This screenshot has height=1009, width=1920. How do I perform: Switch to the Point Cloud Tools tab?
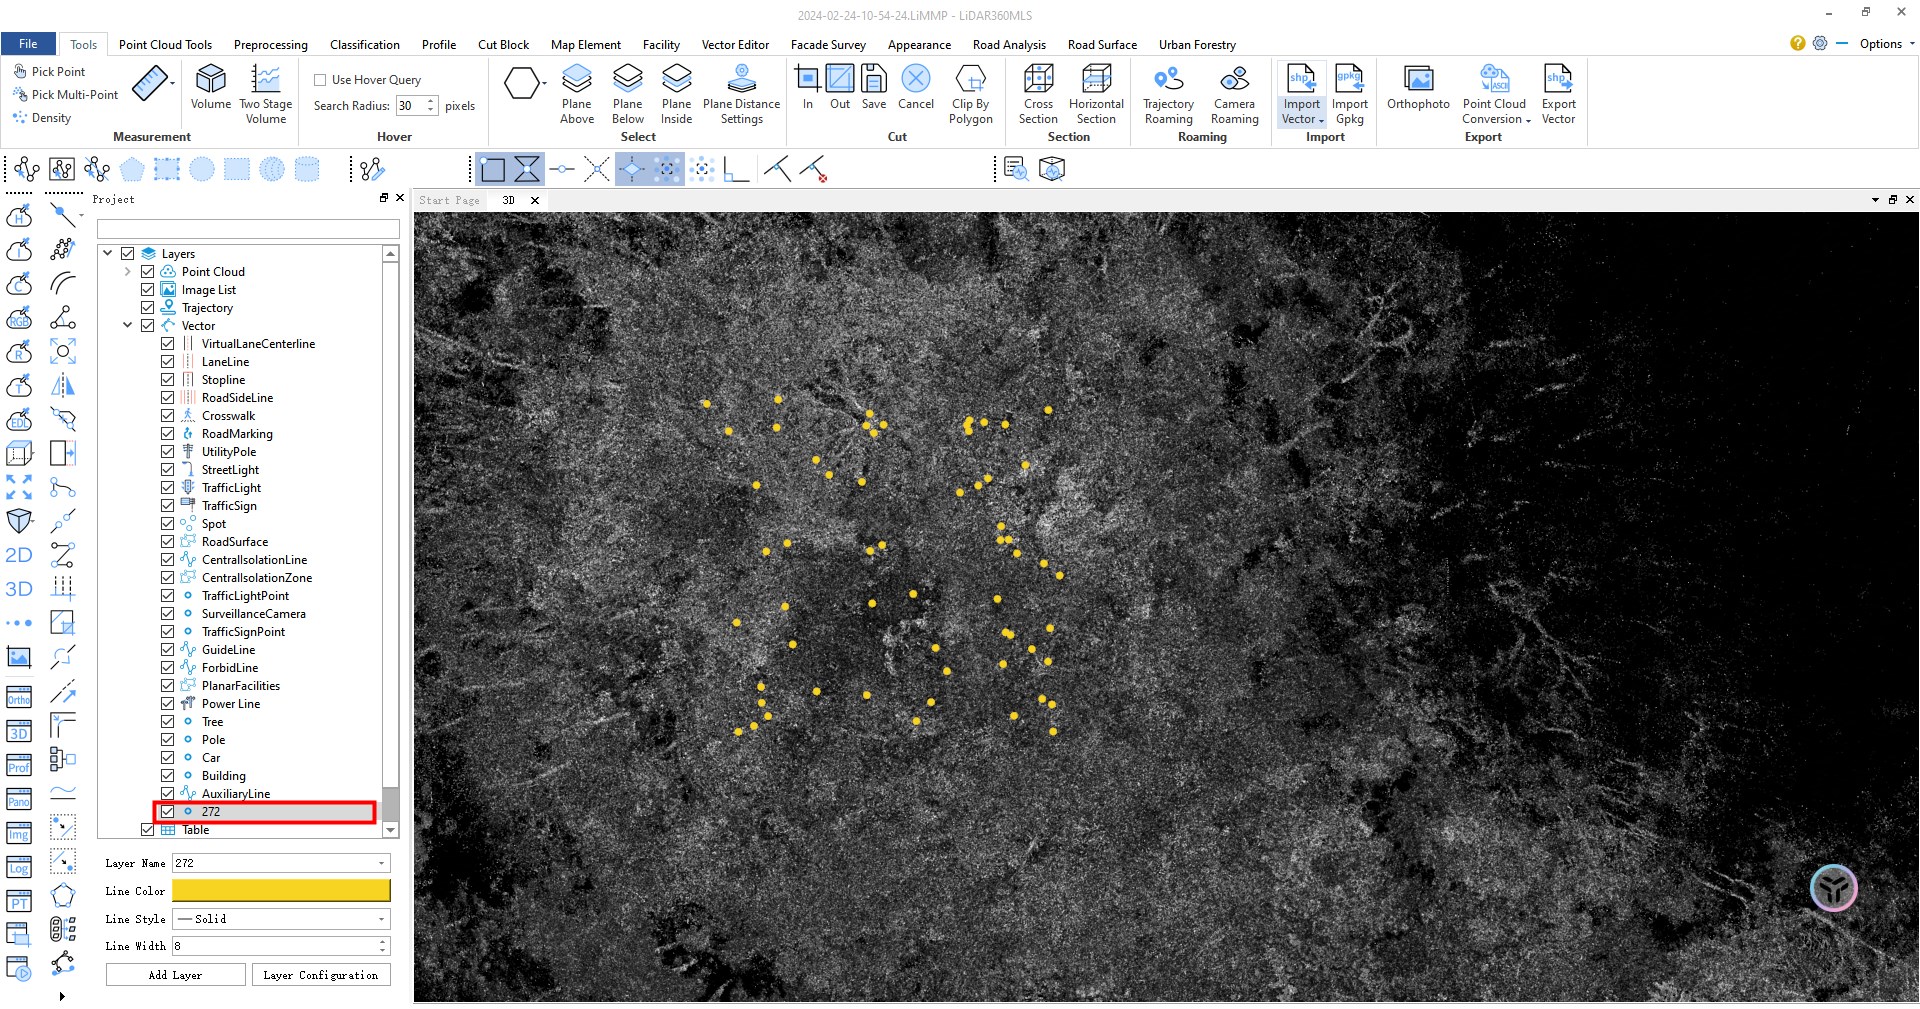point(165,45)
